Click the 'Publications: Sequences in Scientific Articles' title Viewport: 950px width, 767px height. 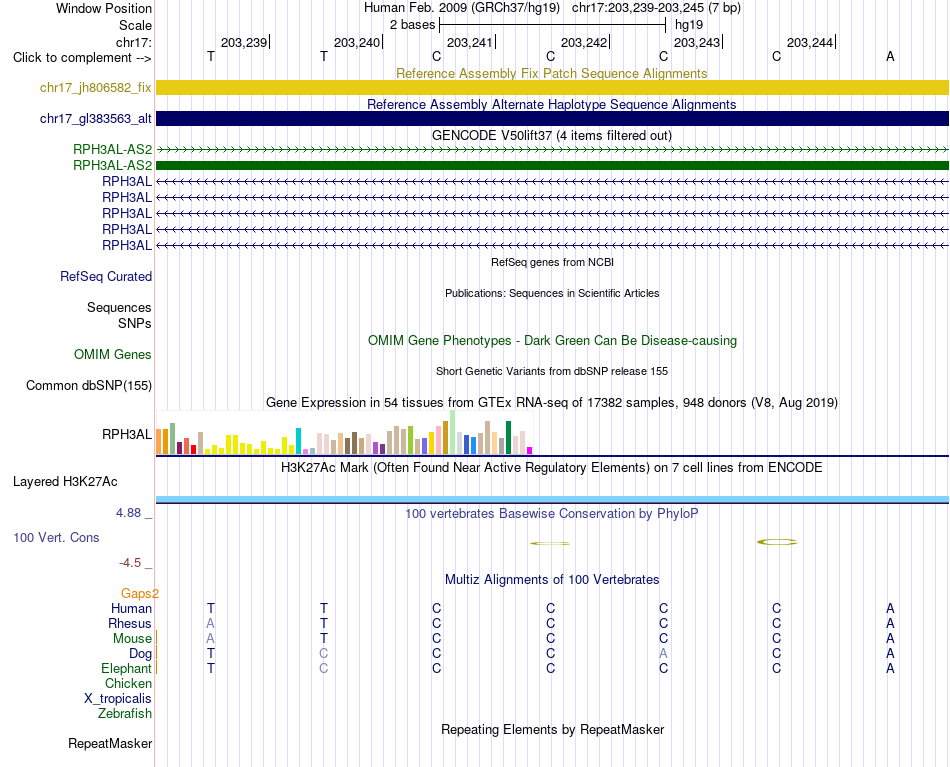[x=552, y=293]
